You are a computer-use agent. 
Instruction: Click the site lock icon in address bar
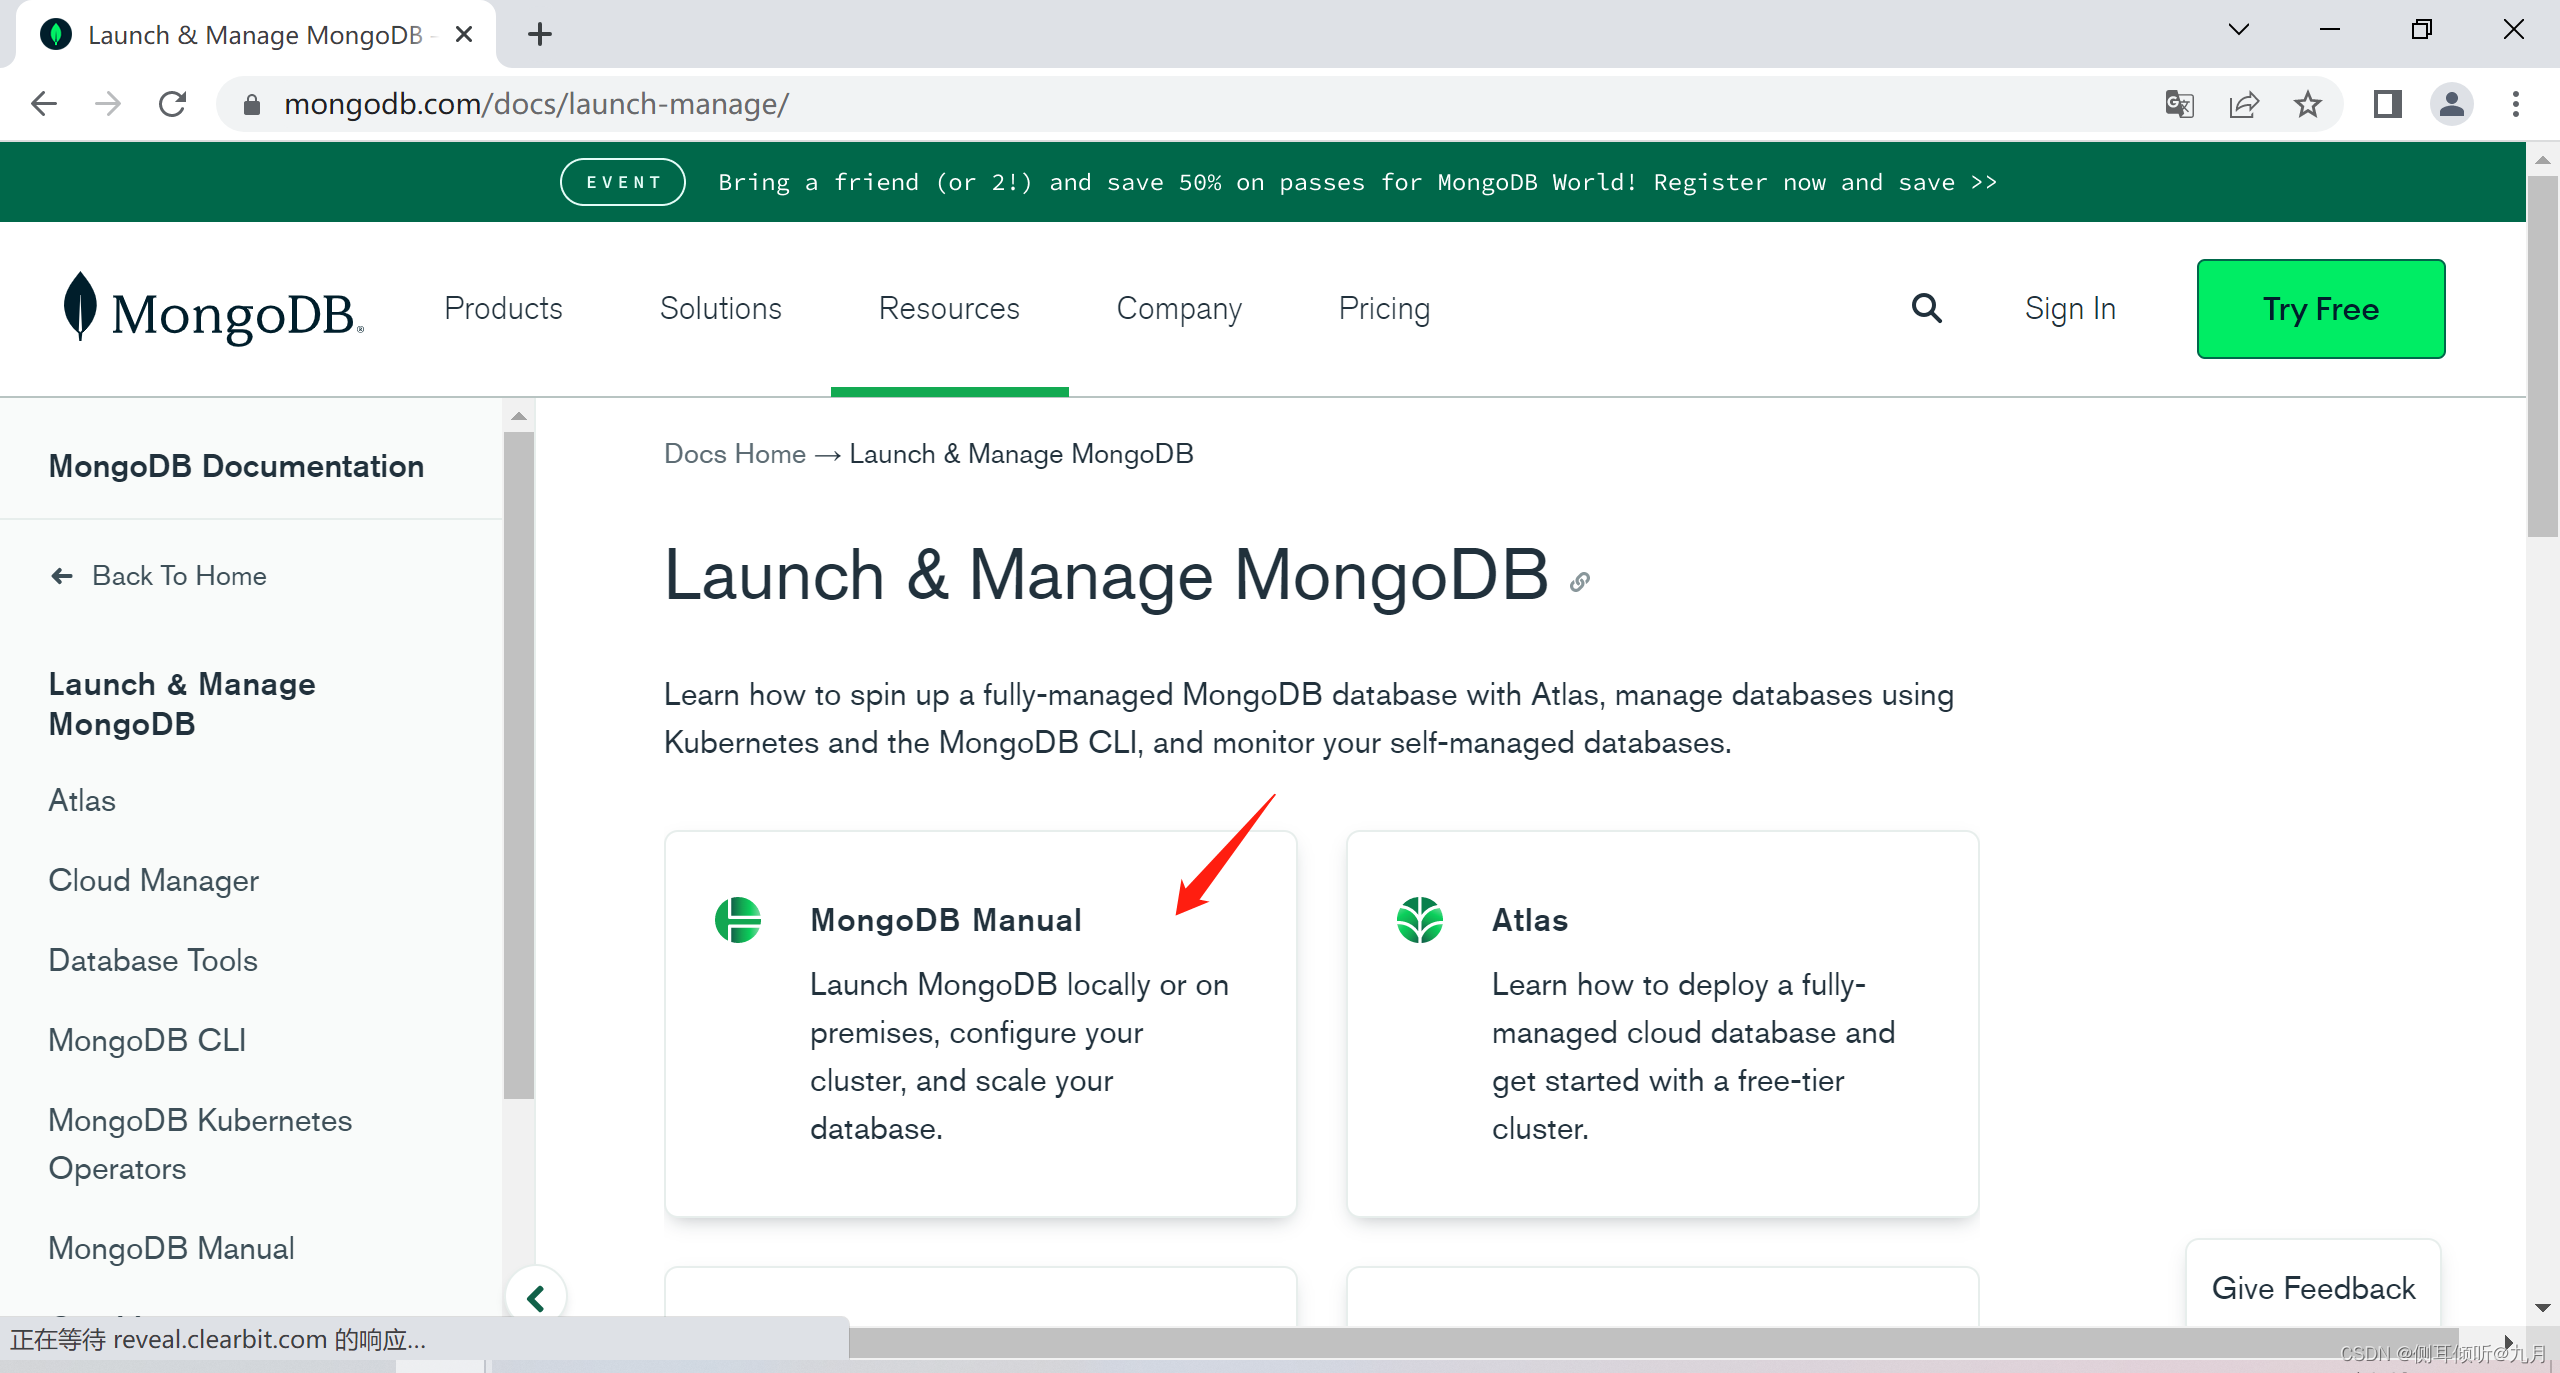point(252,104)
